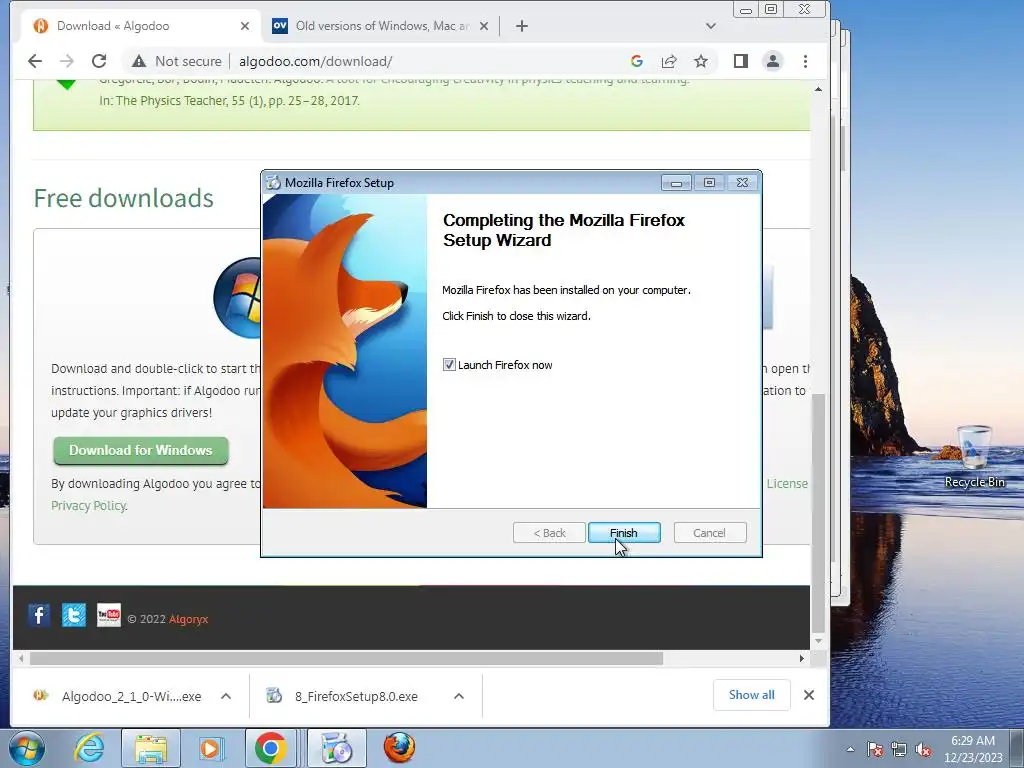The image size is (1024, 768).
Task: Bookmark this page with star icon
Action: pos(701,61)
